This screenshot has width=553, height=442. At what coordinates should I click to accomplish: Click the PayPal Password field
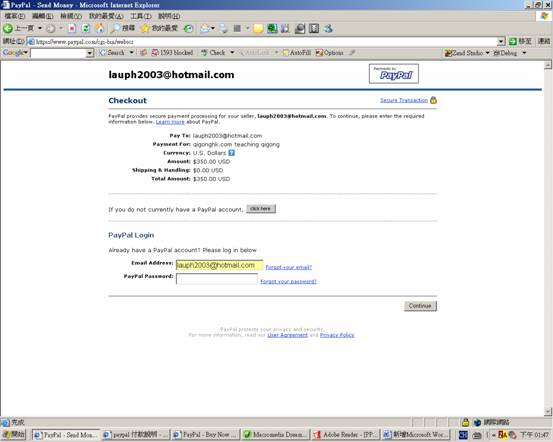[x=217, y=279]
